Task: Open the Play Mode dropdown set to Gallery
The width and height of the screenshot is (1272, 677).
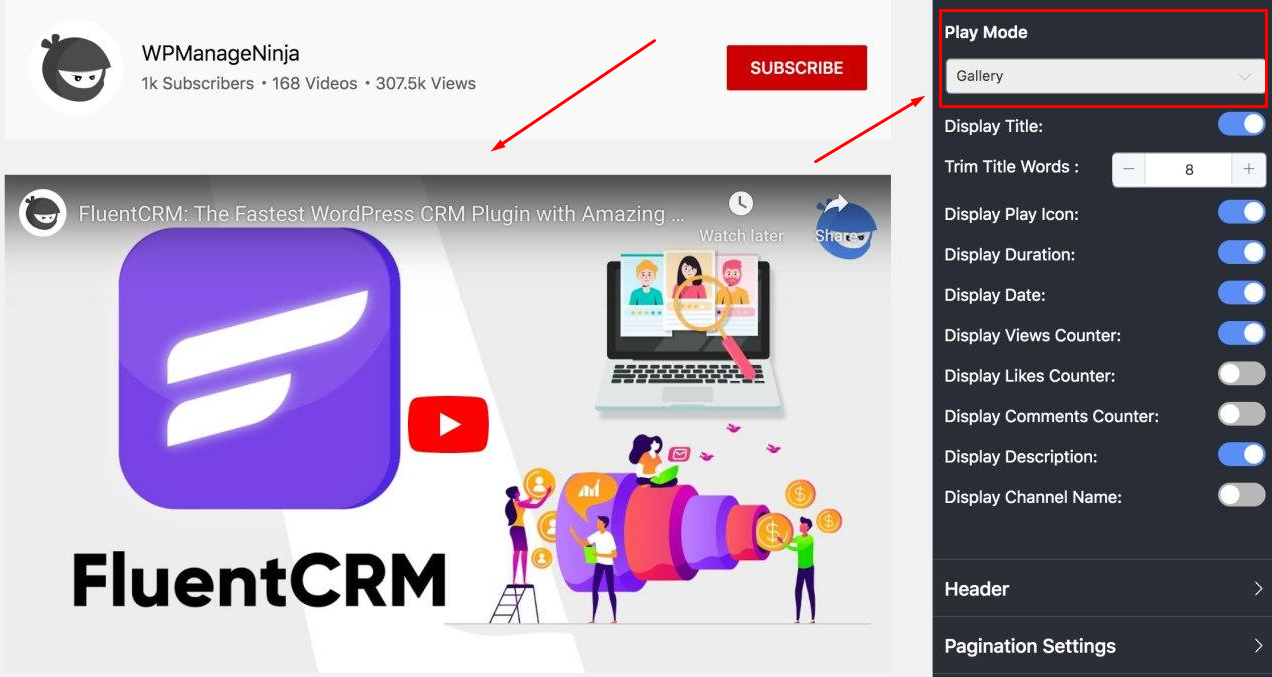Action: 1105,76
